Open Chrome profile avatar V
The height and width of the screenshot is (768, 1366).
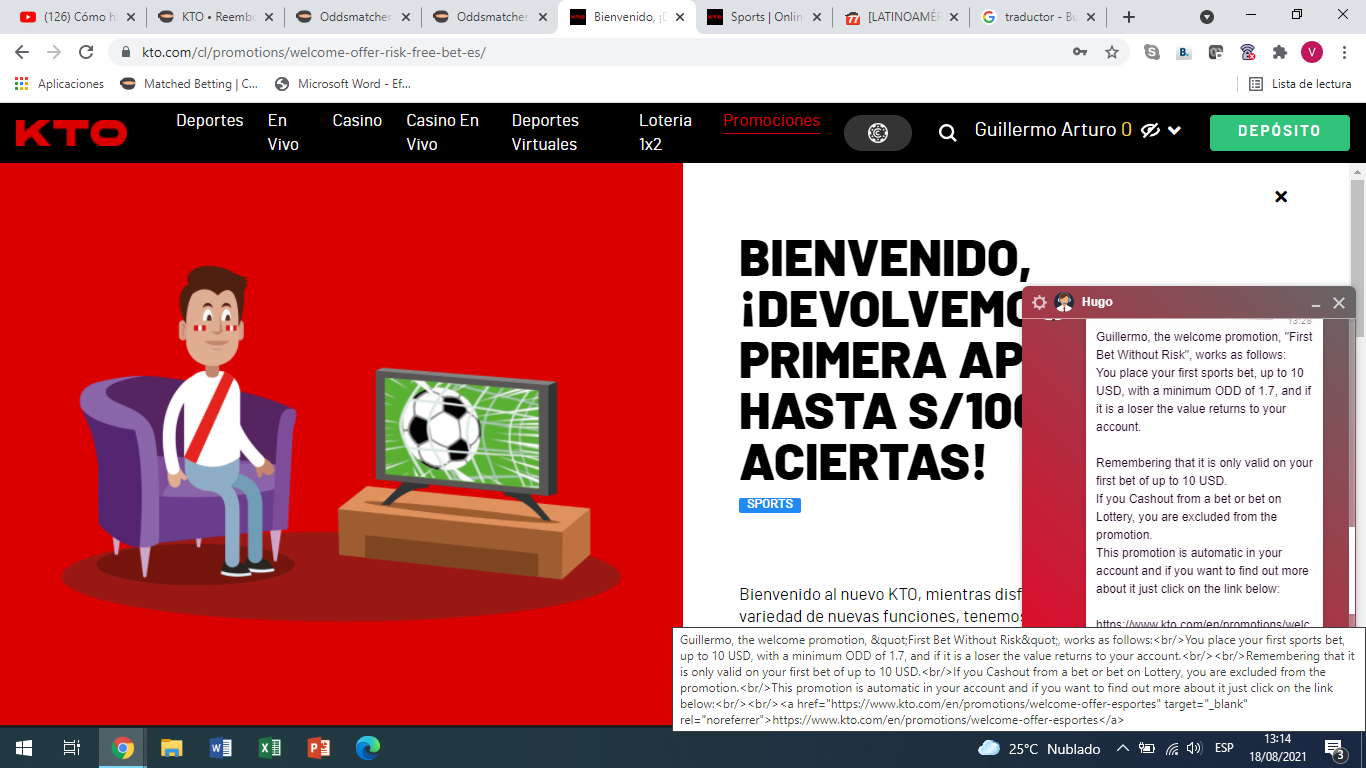coord(1312,52)
